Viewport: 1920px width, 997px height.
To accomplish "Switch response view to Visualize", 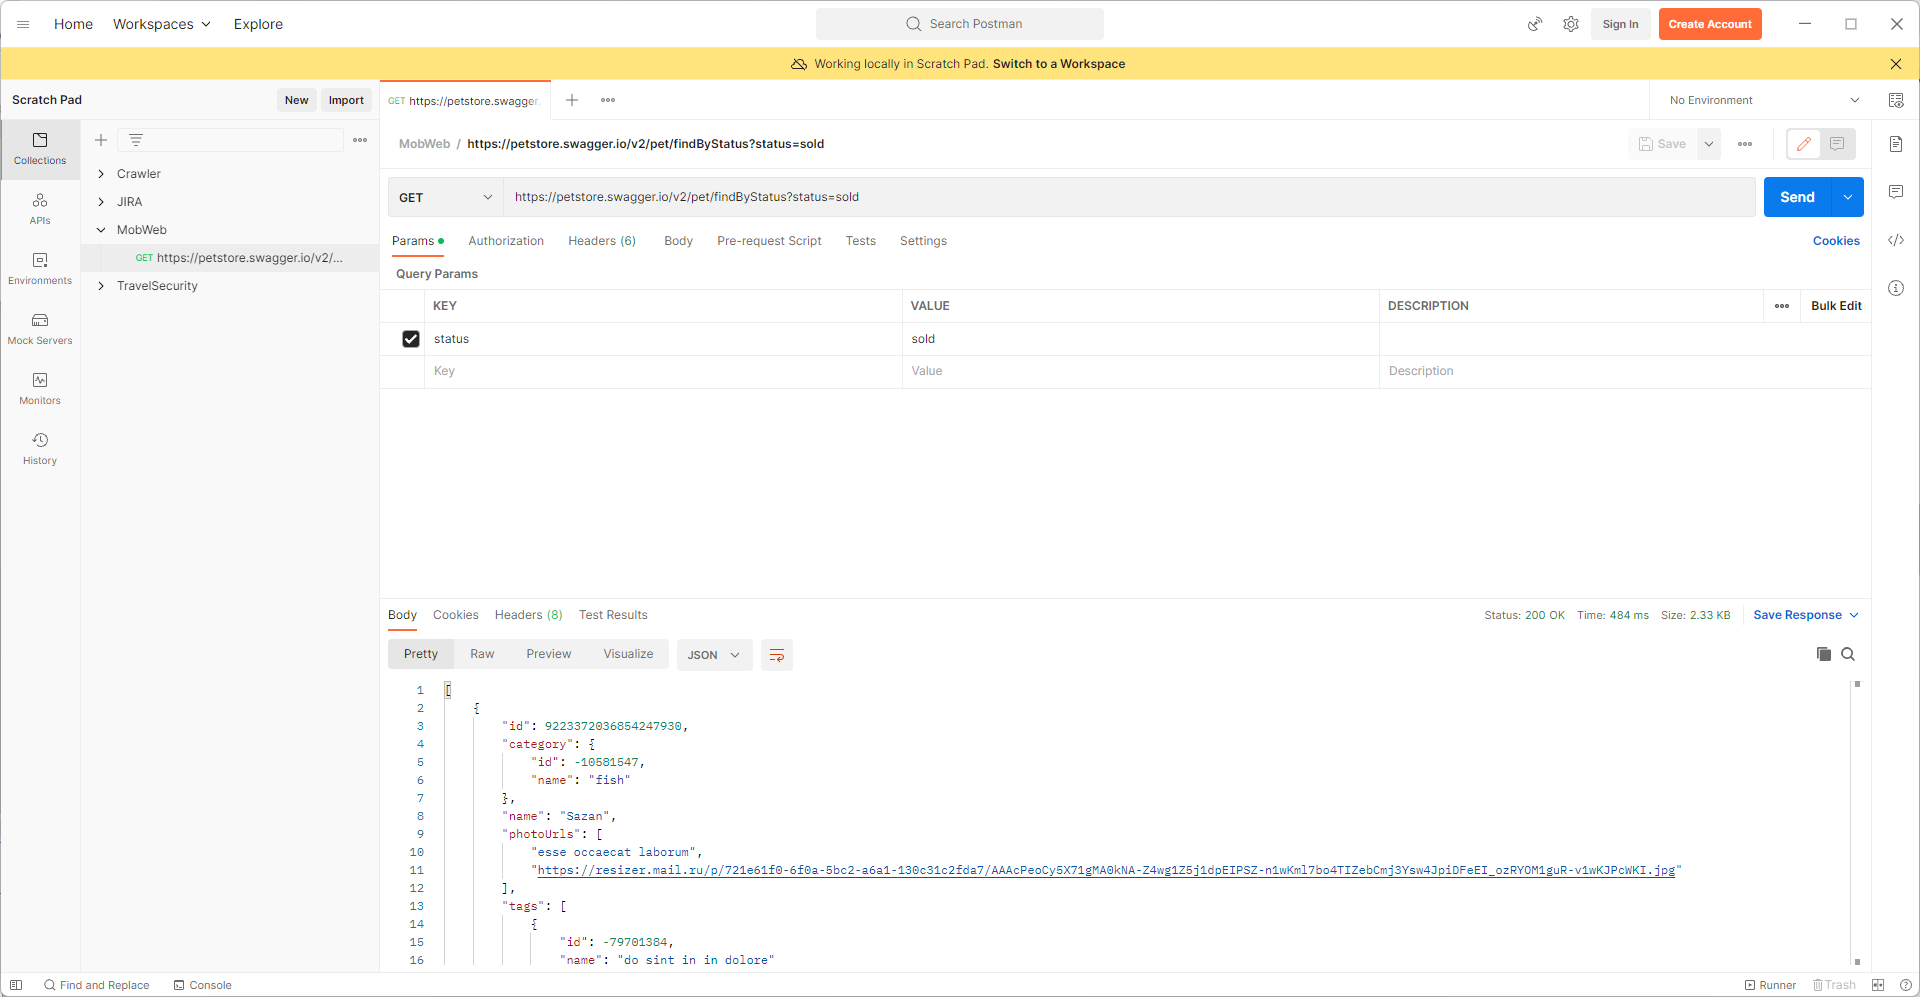I will coord(628,654).
